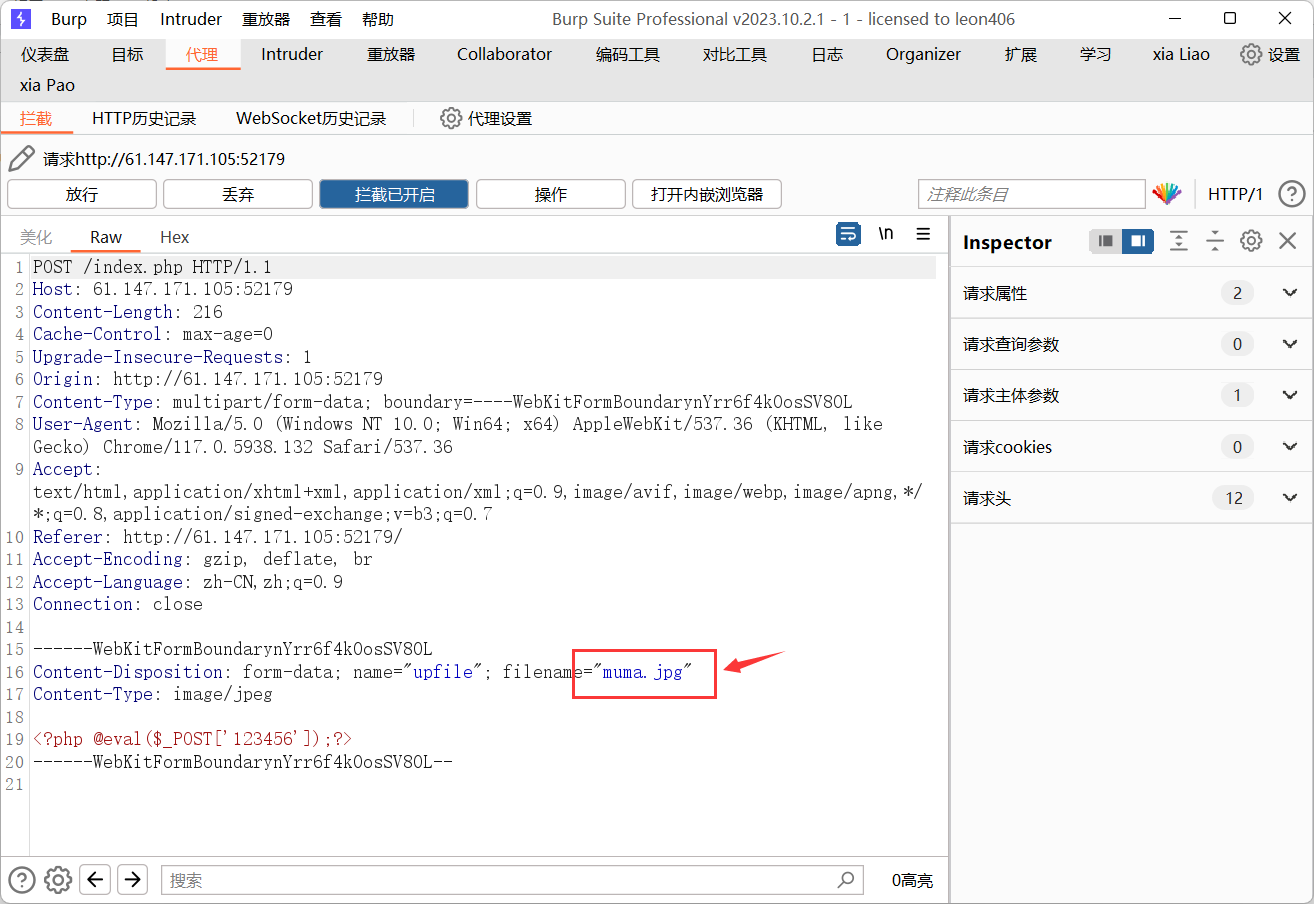Screen dimensions: 1314x904
Task: Open 代理设置 proxy settings
Action: [x=486, y=119]
